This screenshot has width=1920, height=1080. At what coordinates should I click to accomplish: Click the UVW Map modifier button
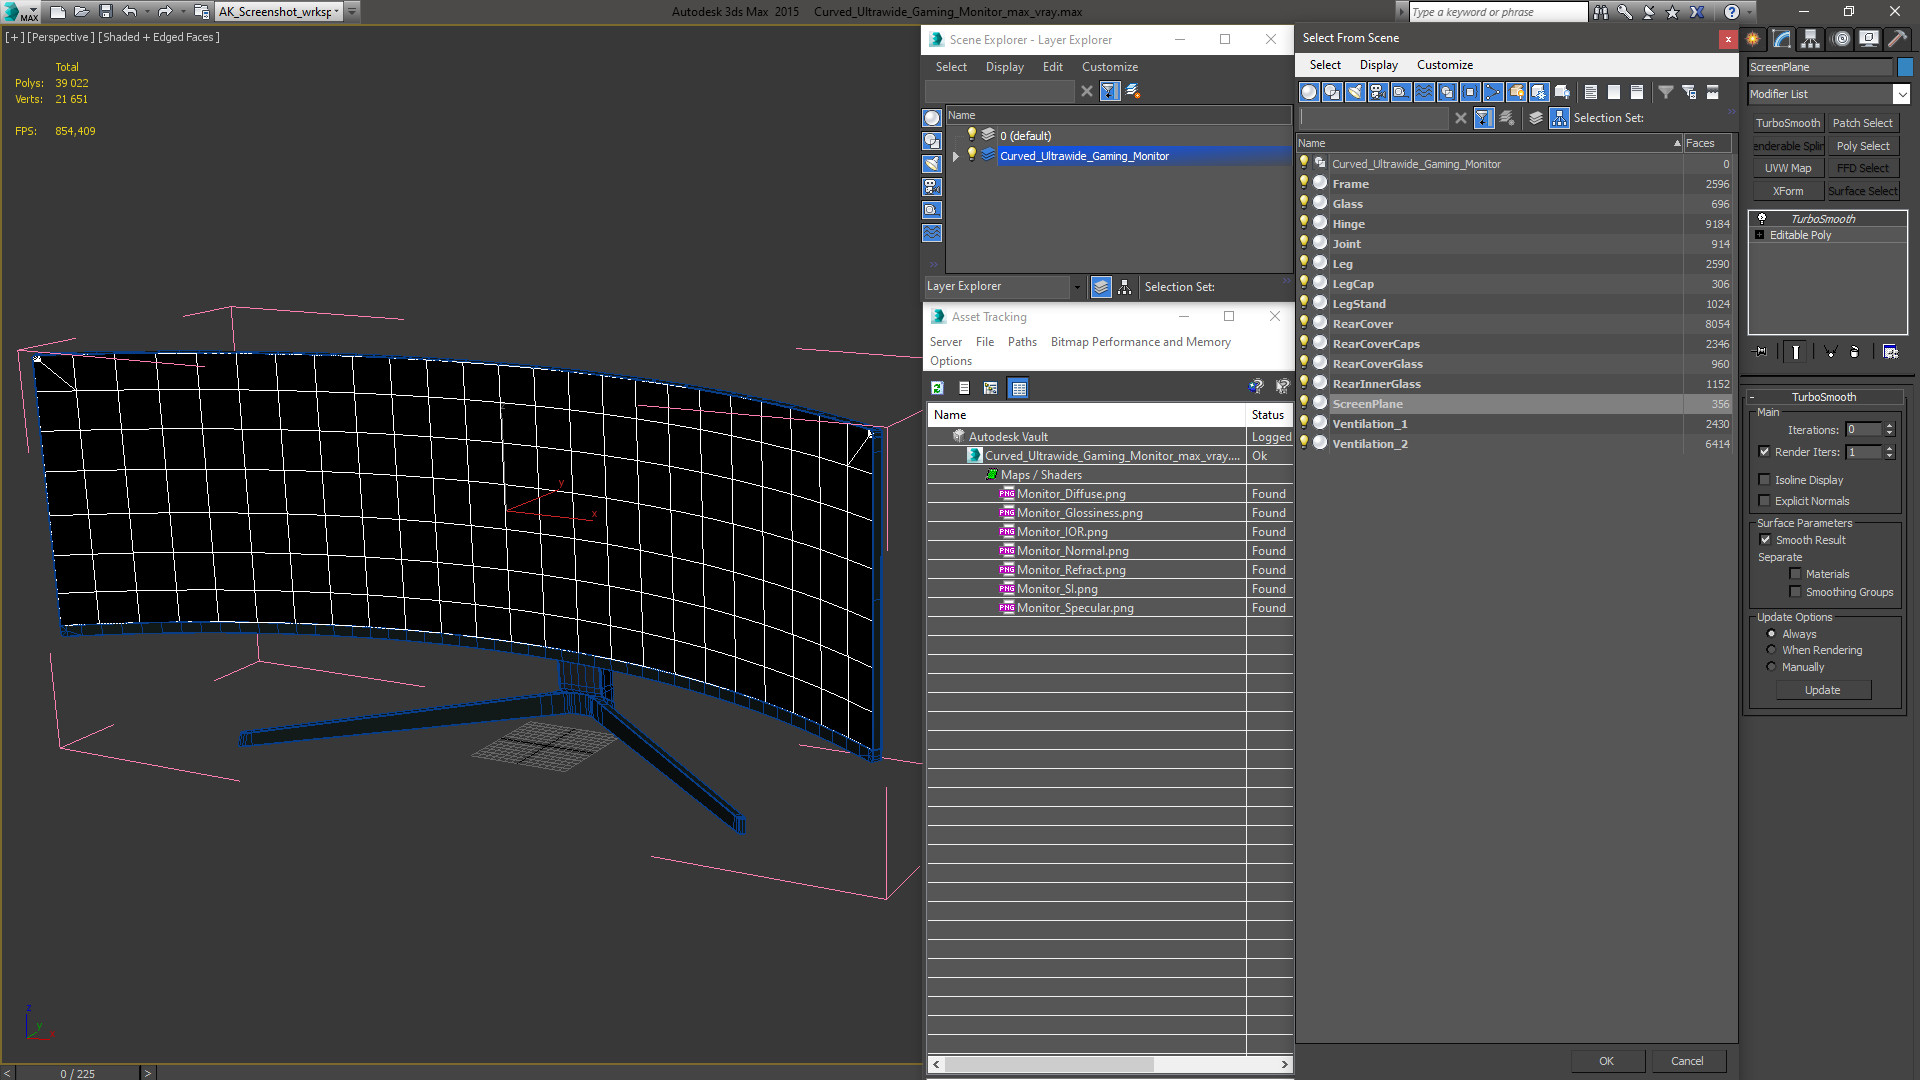coord(1788,168)
